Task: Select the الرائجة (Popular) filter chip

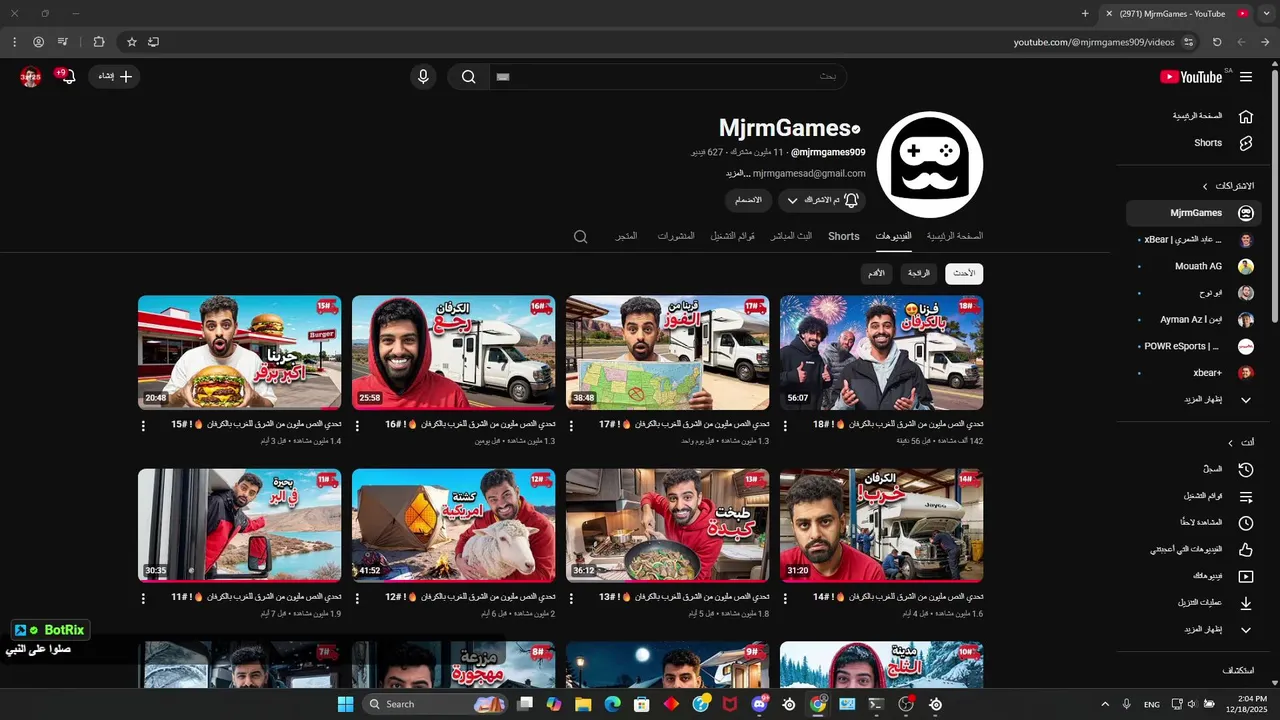Action: point(919,274)
